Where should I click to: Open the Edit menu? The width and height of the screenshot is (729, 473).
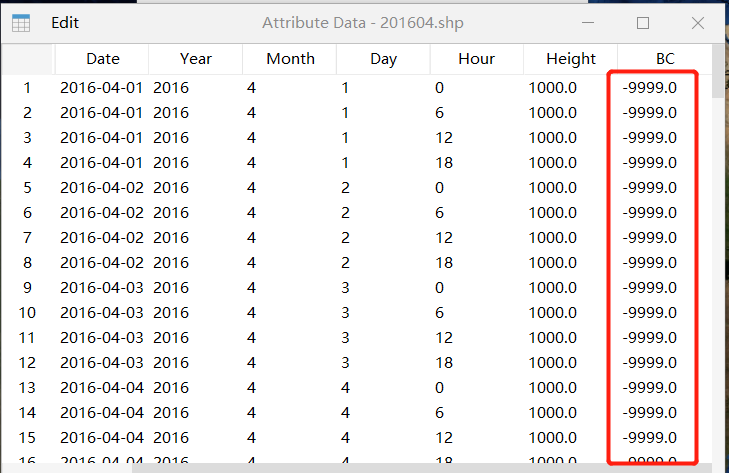[65, 22]
